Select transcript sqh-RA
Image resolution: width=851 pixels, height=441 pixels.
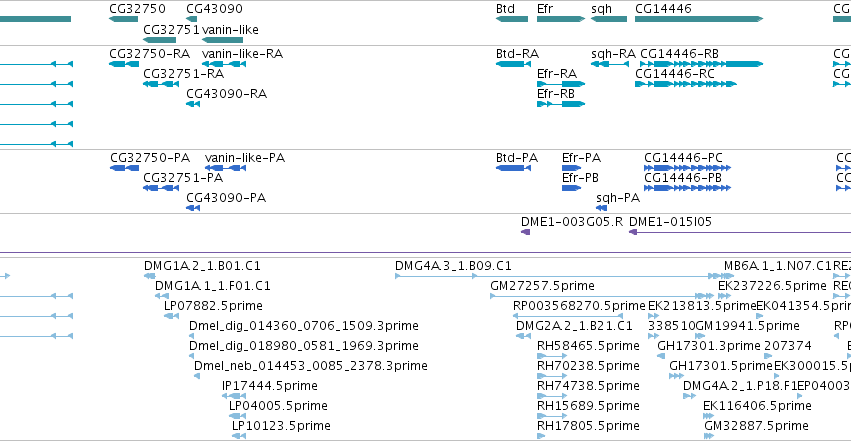tap(609, 64)
